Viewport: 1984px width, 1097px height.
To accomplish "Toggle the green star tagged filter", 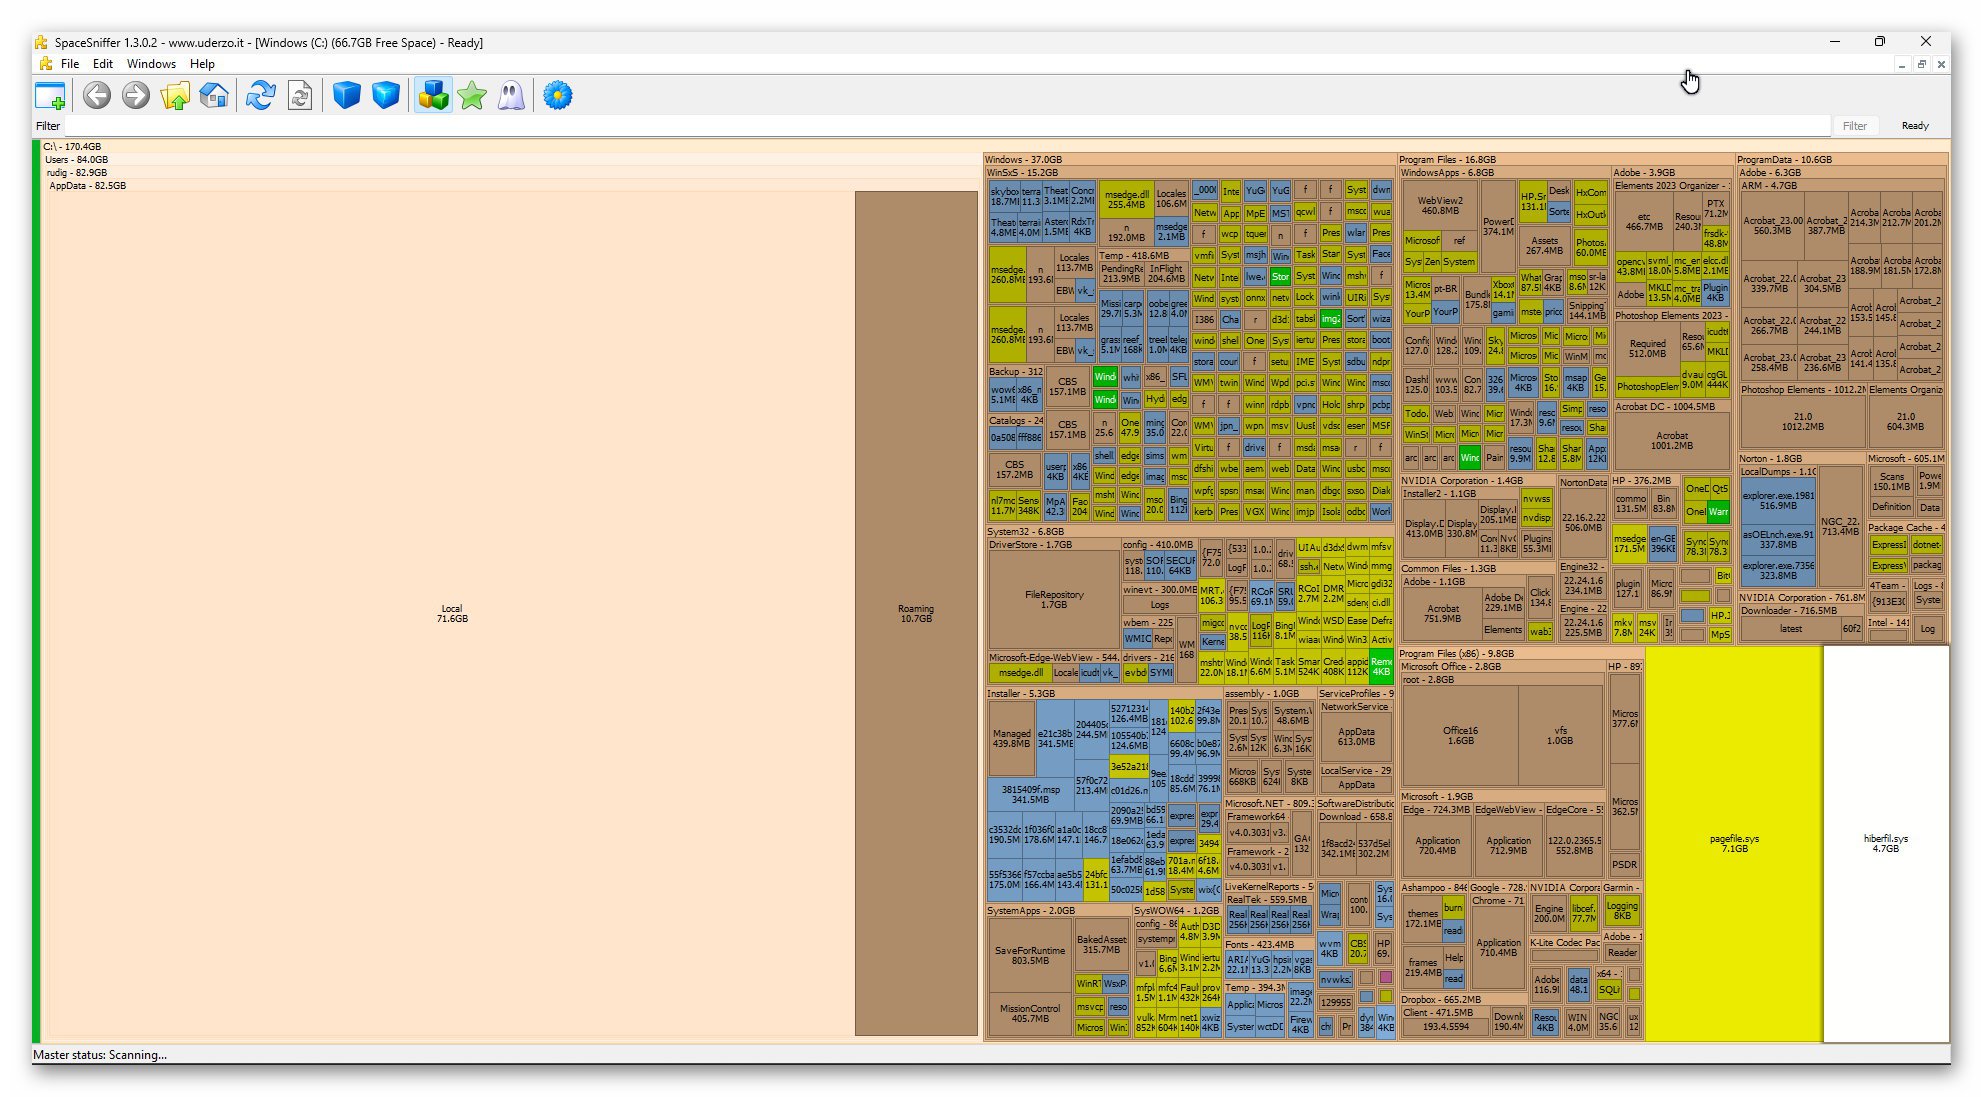I will coord(472,96).
